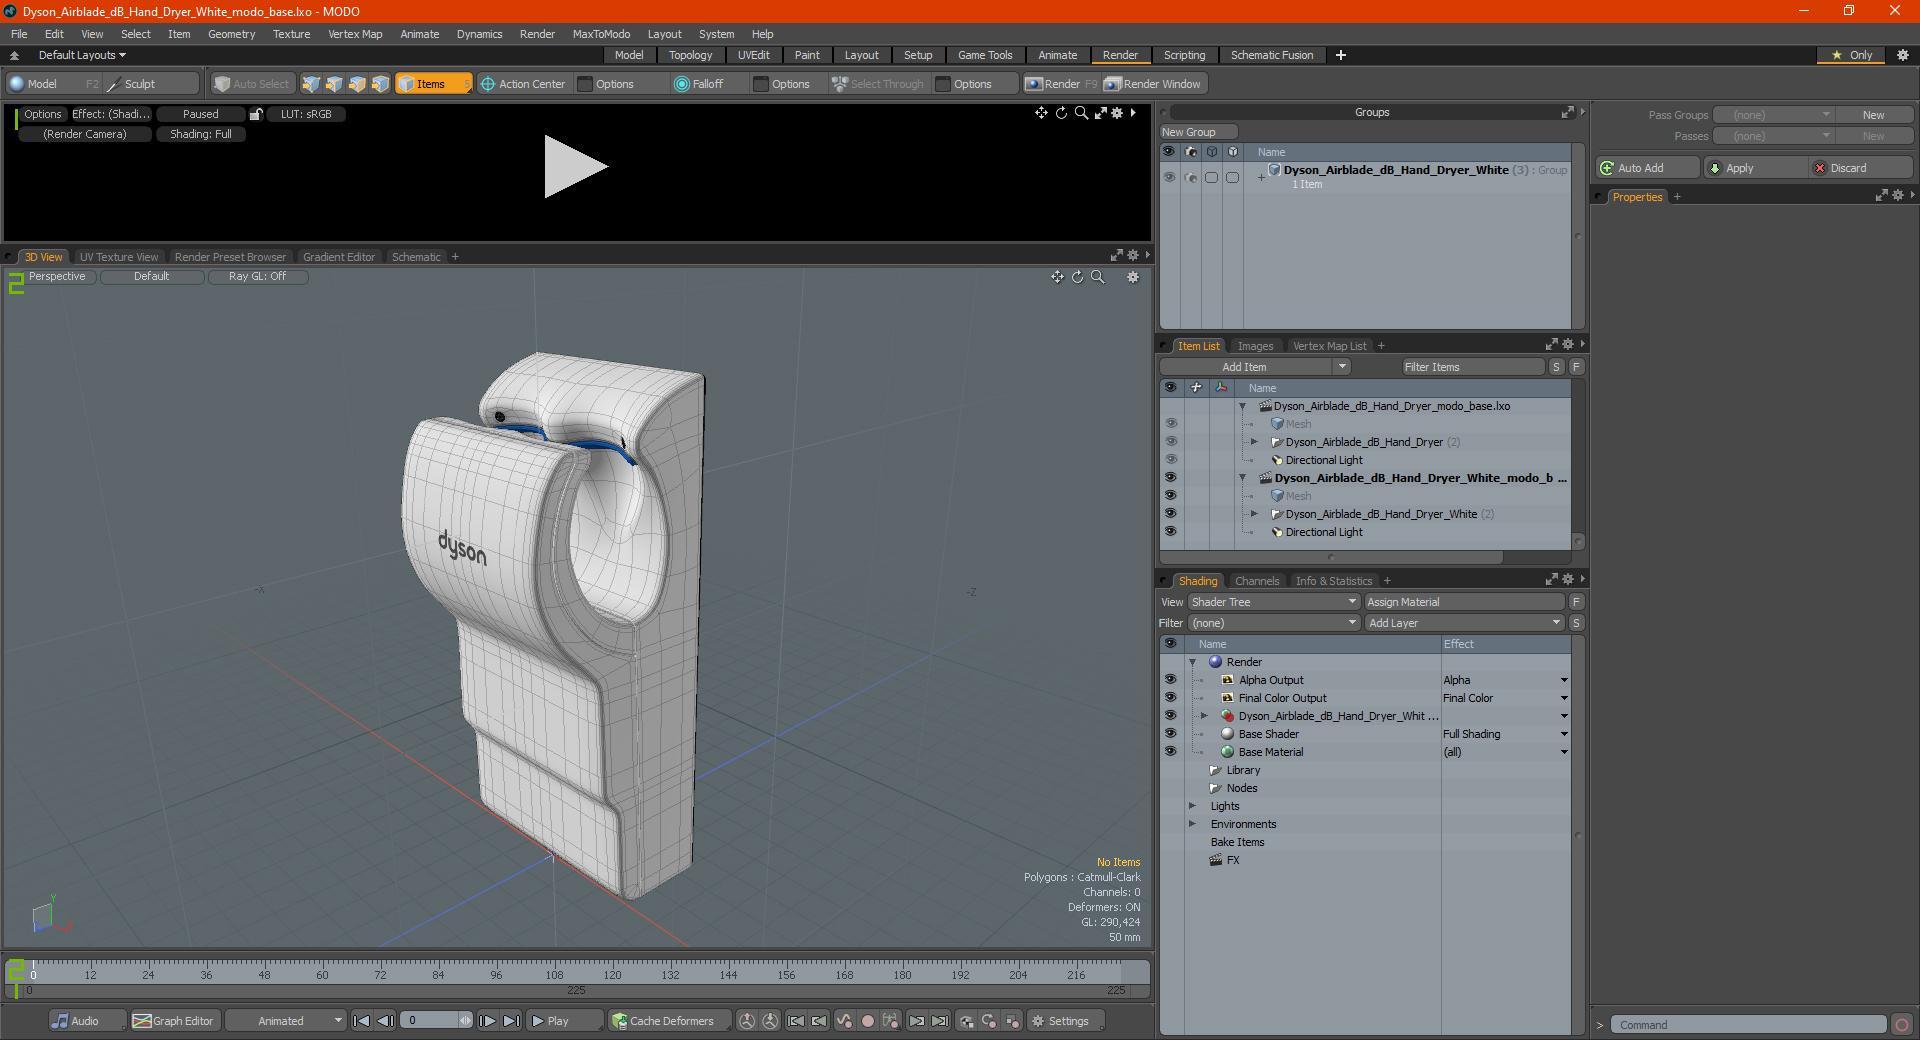This screenshot has width=1920, height=1040.
Task: Select Materials mode cube icon
Action: [x=380, y=84]
